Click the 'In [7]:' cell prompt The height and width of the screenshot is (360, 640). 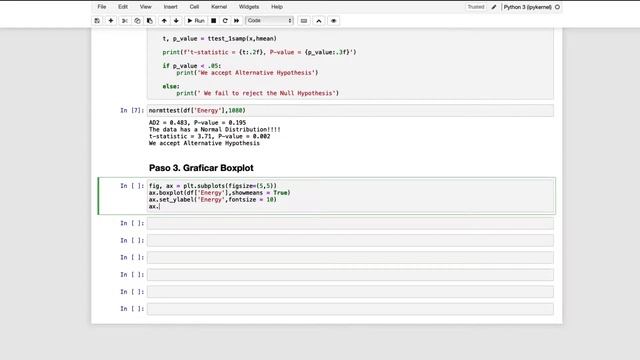132,110
